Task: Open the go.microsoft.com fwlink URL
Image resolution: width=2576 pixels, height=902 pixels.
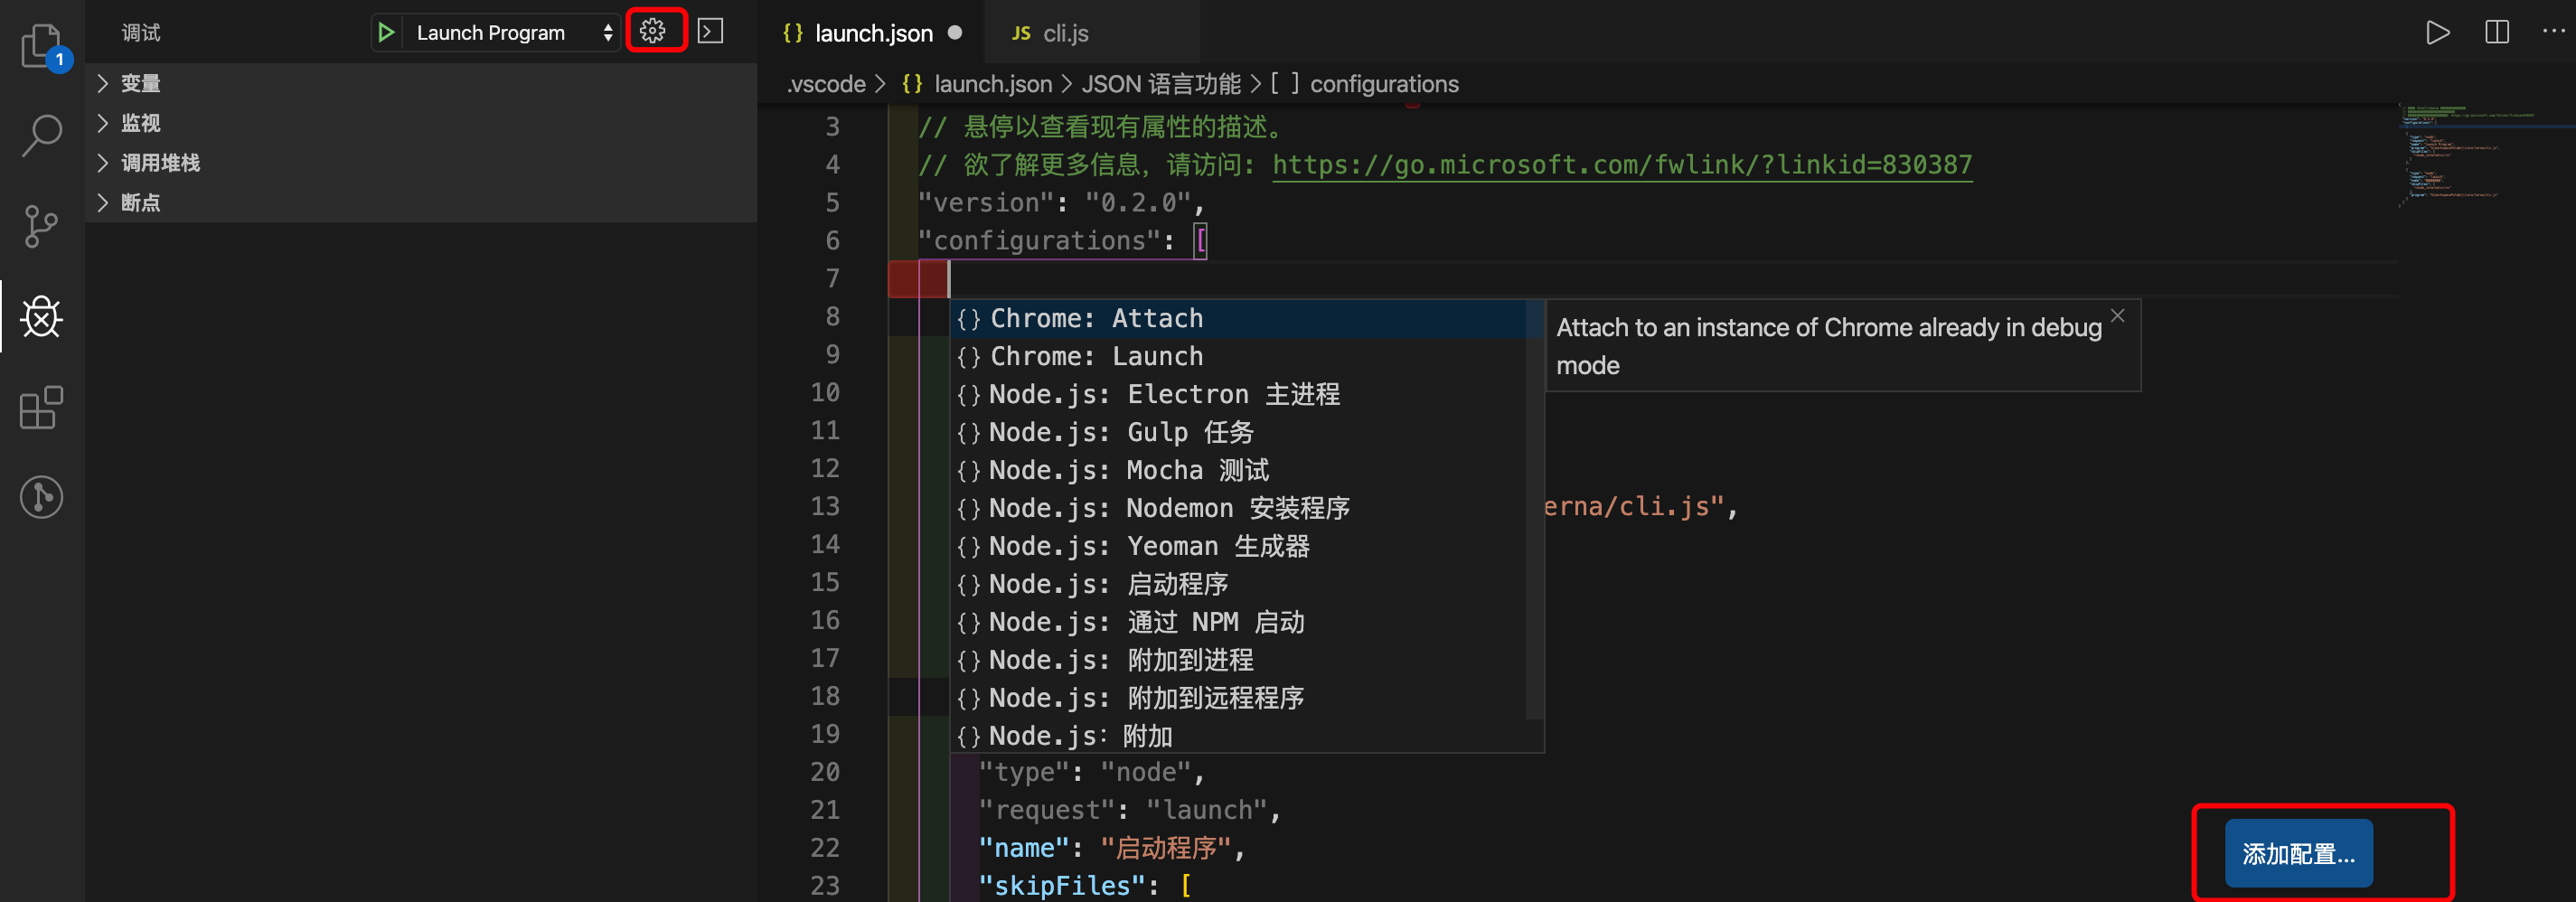Action: click(1621, 165)
